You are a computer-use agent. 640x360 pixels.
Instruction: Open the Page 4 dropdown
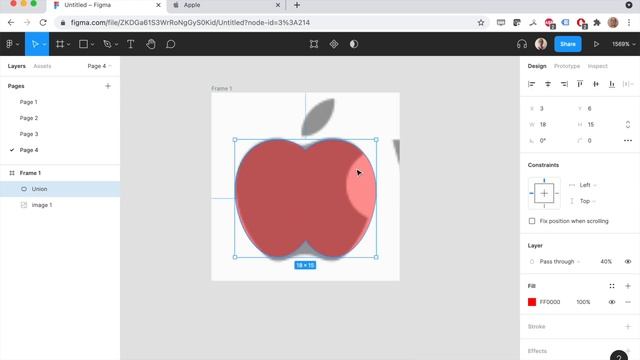[99, 66]
